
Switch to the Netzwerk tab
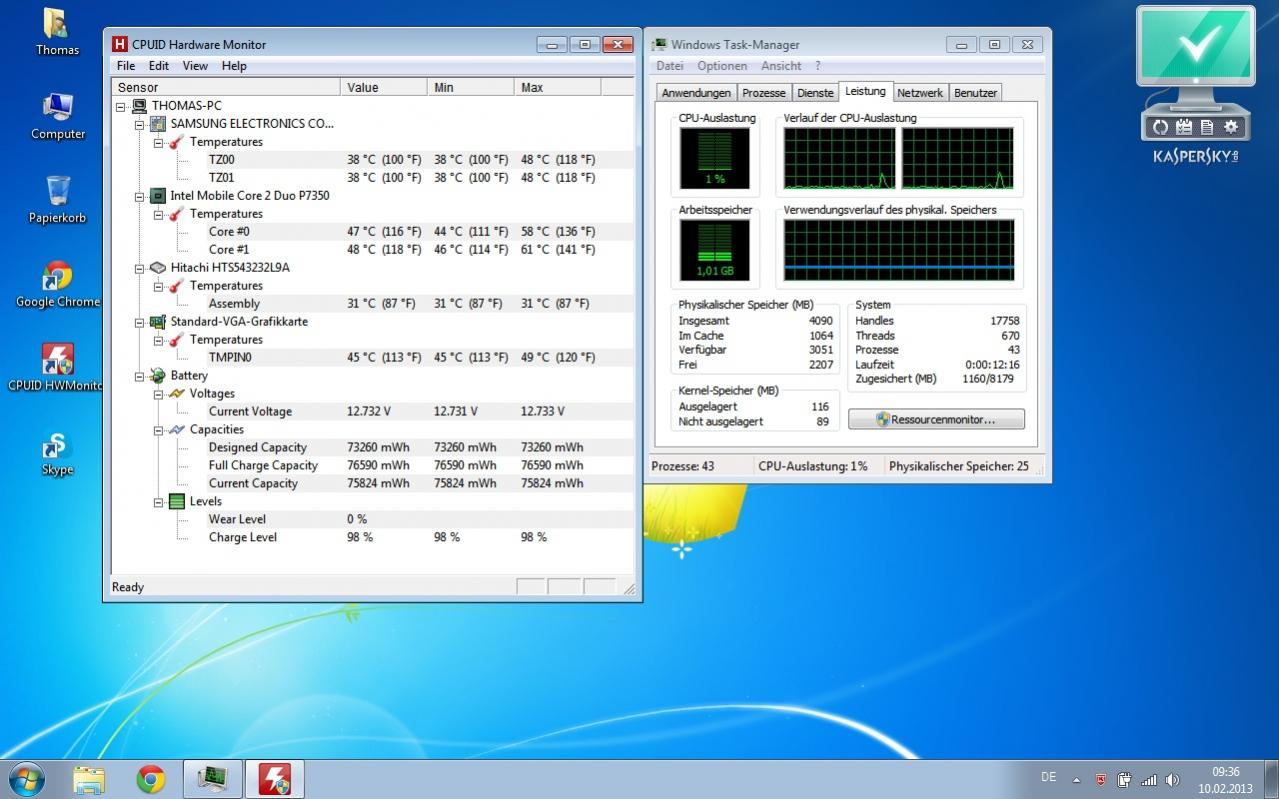pyautogui.click(x=920, y=93)
